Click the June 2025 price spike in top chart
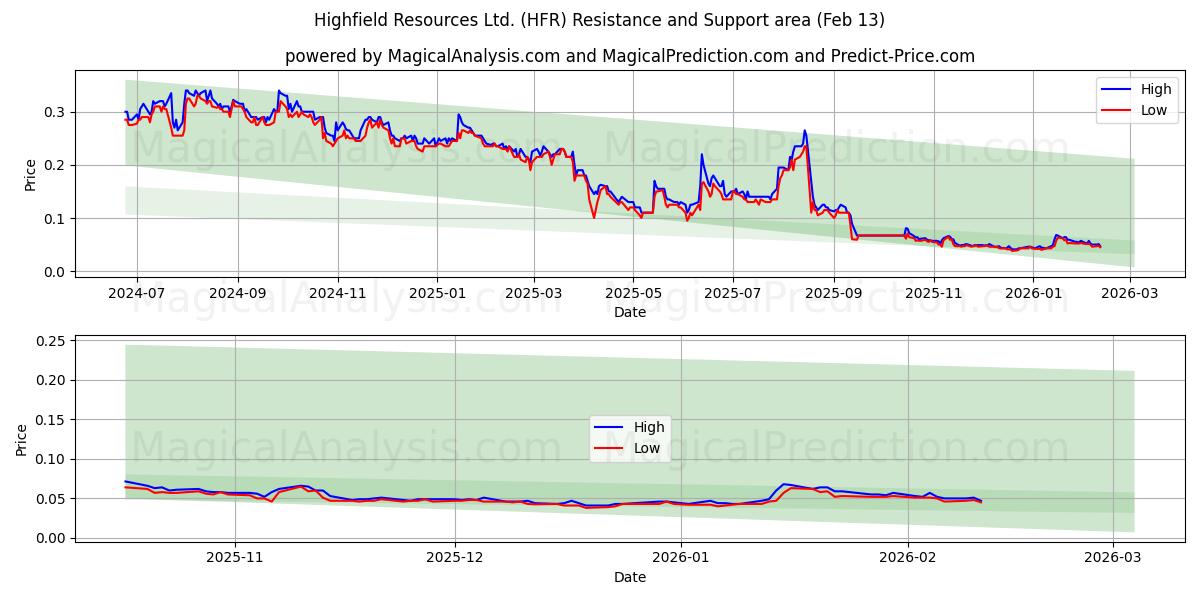The image size is (1200, 600). pos(702,155)
